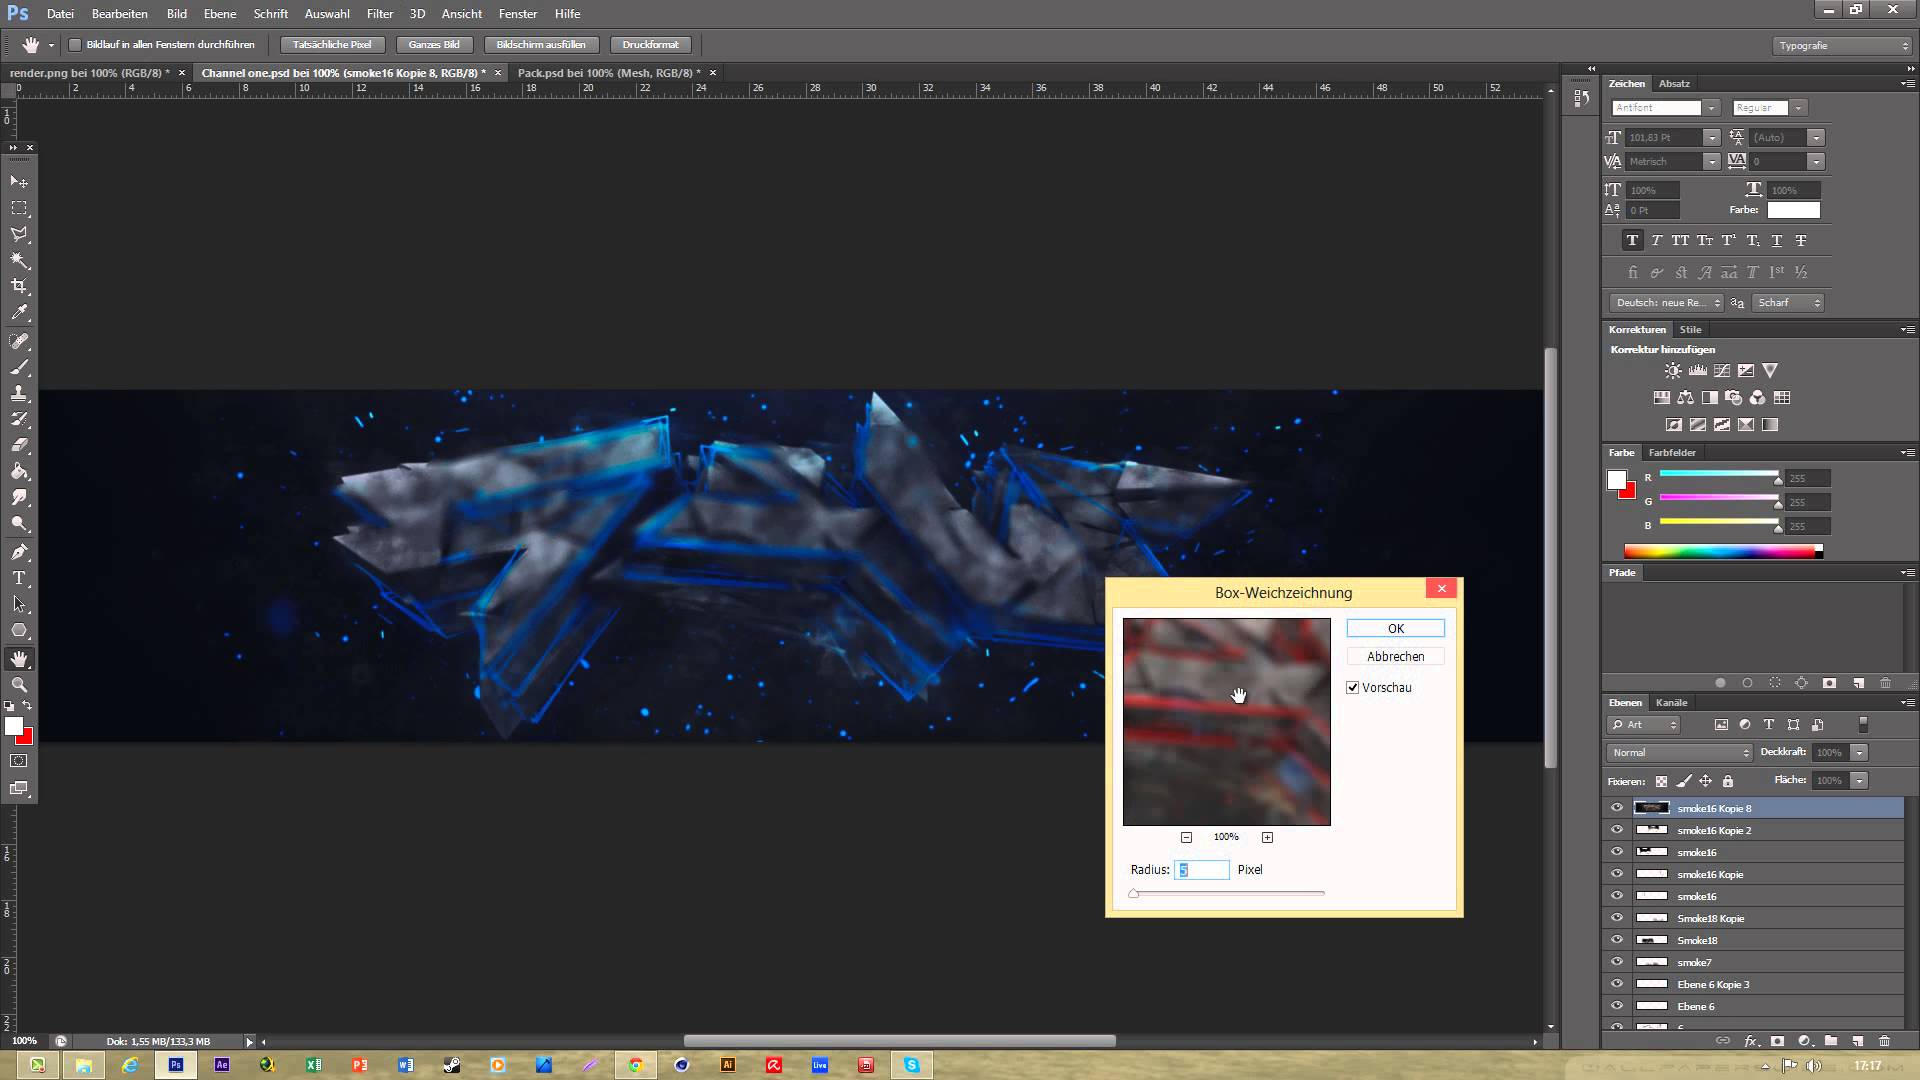Toggle visibility of smoke7 layer

click(x=1617, y=962)
